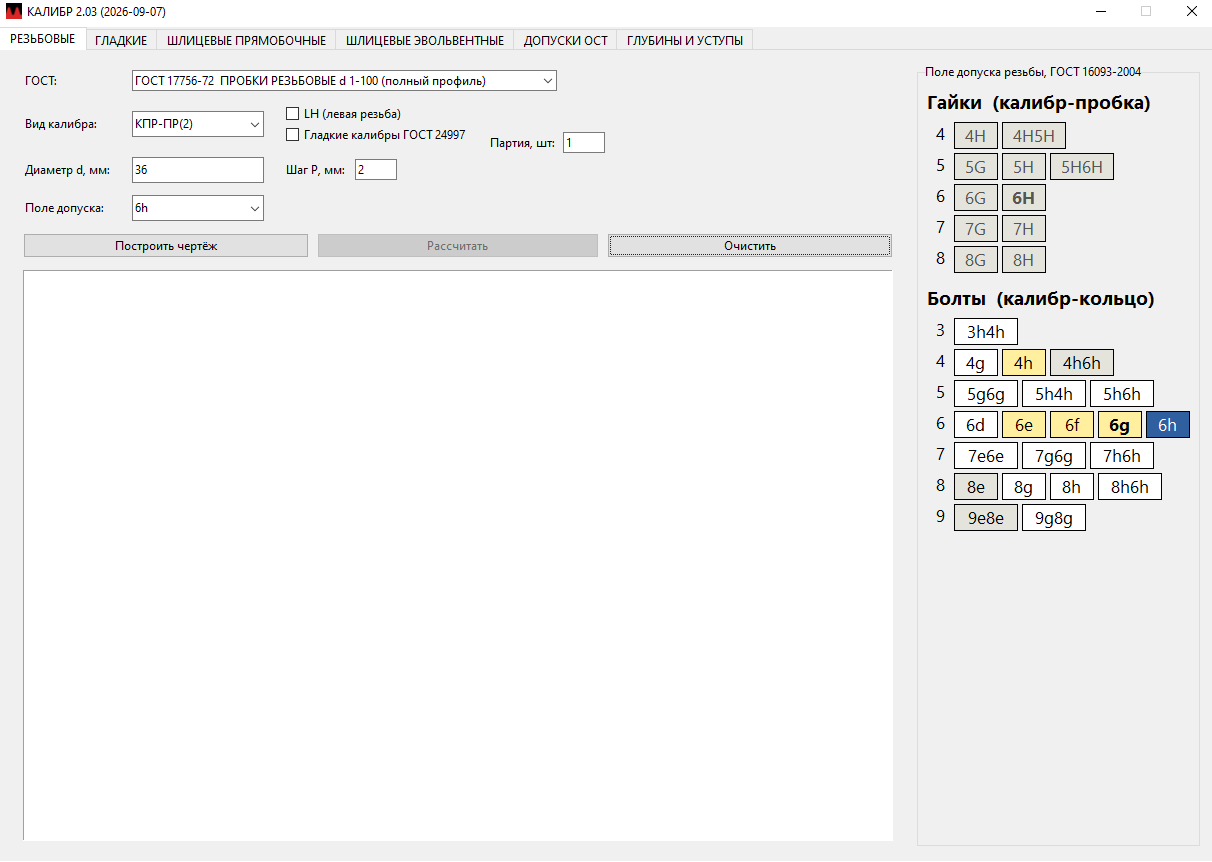Choose bolt tolerance 7h6h
Screen dimensions: 1212x862
pos(1122,456)
